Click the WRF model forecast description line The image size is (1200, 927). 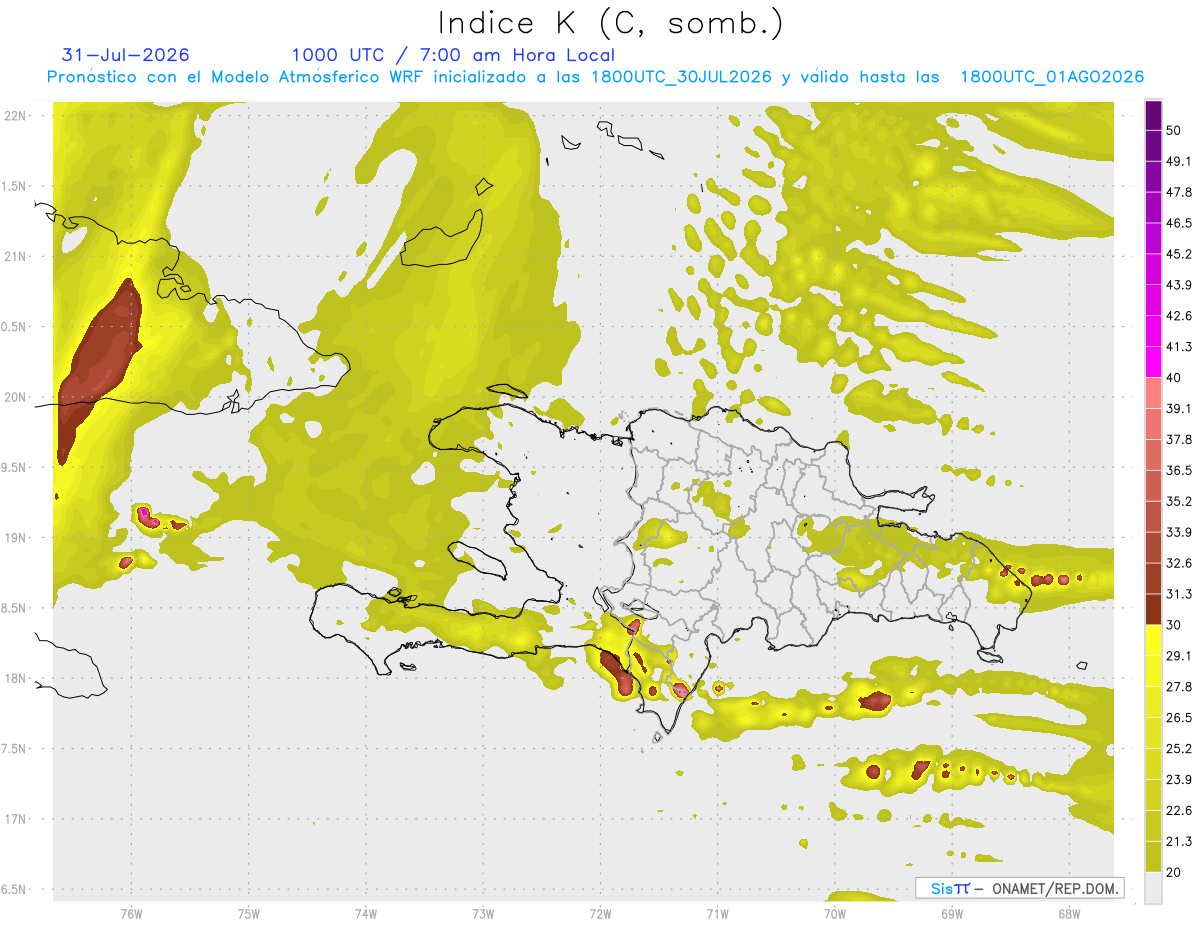[596, 77]
